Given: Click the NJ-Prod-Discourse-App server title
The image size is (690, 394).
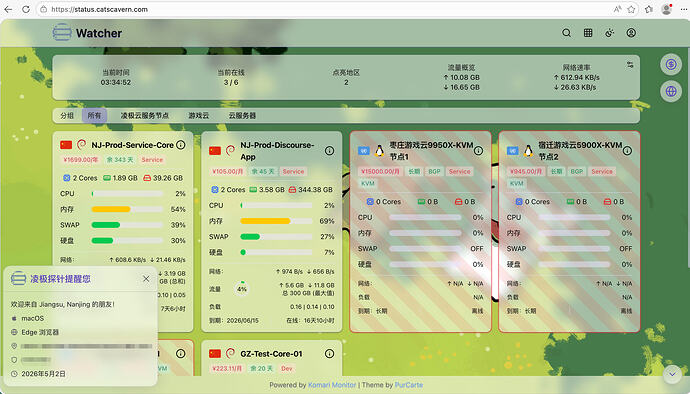Looking at the screenshot, I should [x=277, y=151].
